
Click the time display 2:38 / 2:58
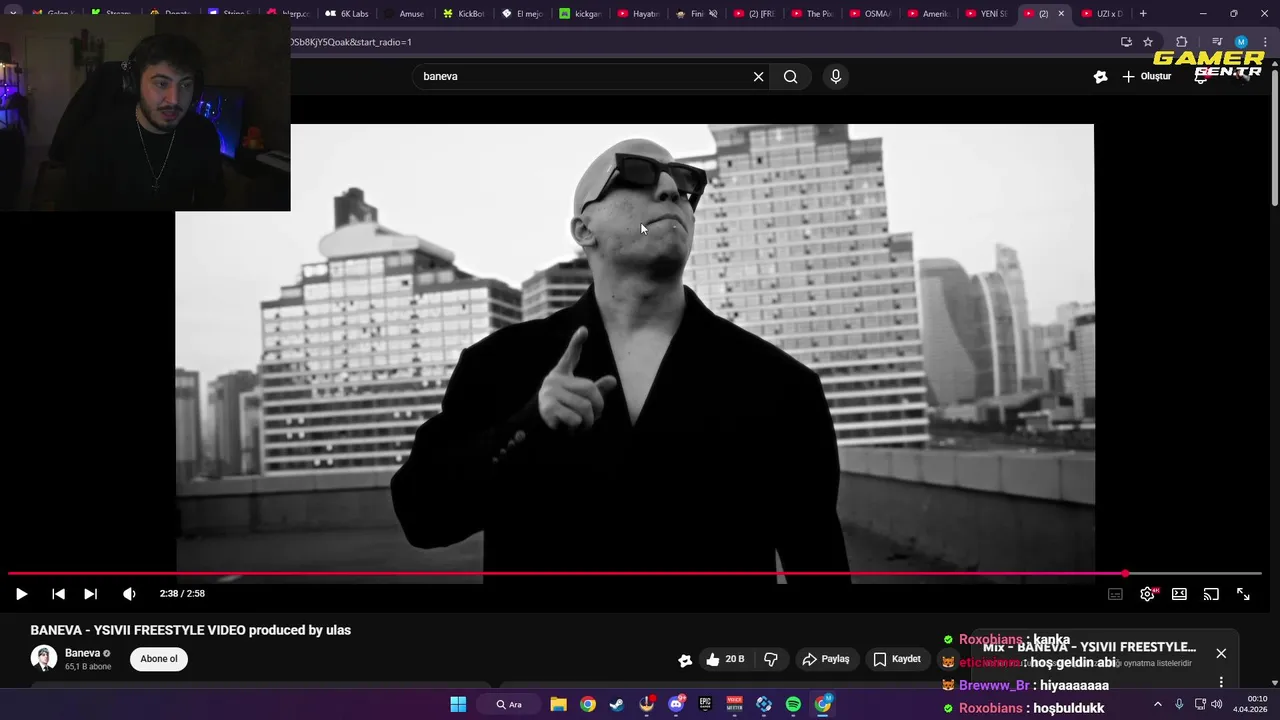pos(182,594)
